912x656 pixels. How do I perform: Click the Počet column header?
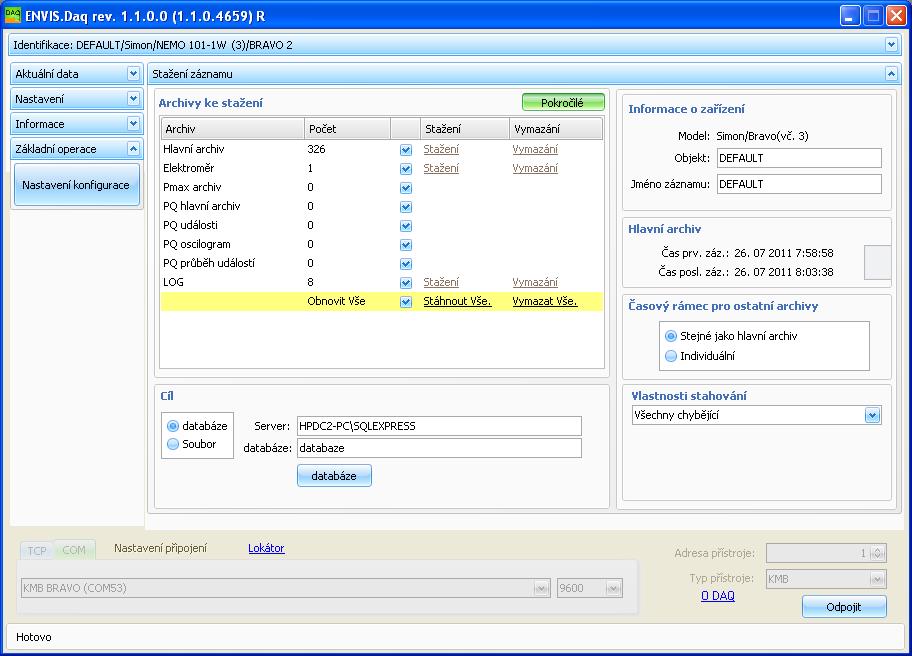[347, 129]
